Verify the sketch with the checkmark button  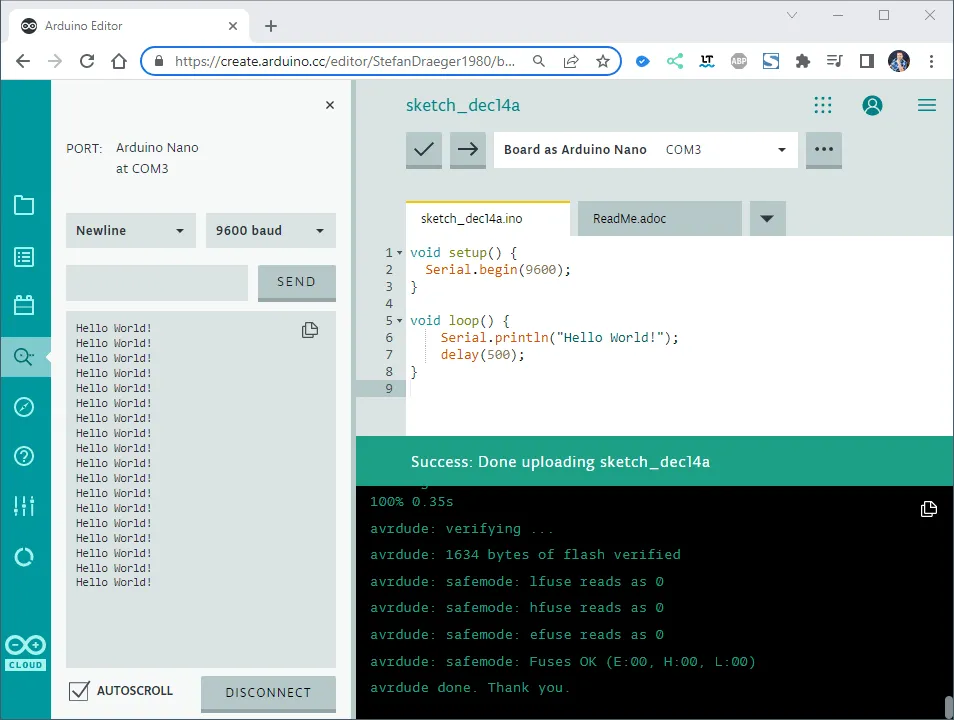pyautogui.click(x=423, y=149)
